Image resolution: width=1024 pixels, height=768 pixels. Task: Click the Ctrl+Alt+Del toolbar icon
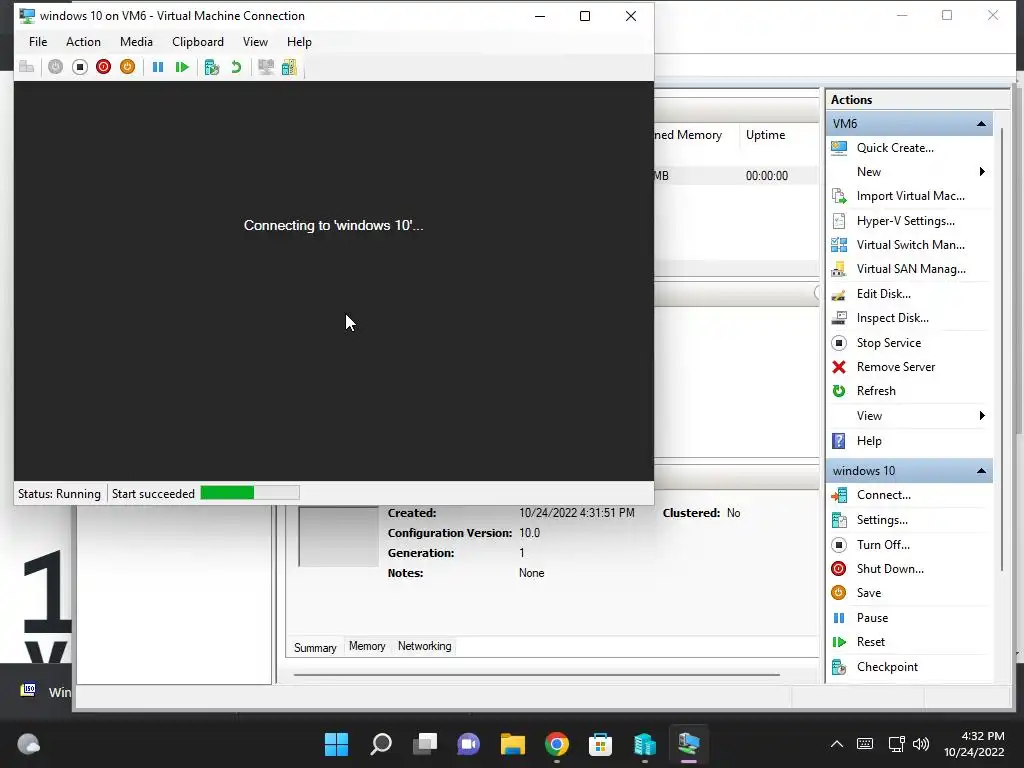[27, 67]
